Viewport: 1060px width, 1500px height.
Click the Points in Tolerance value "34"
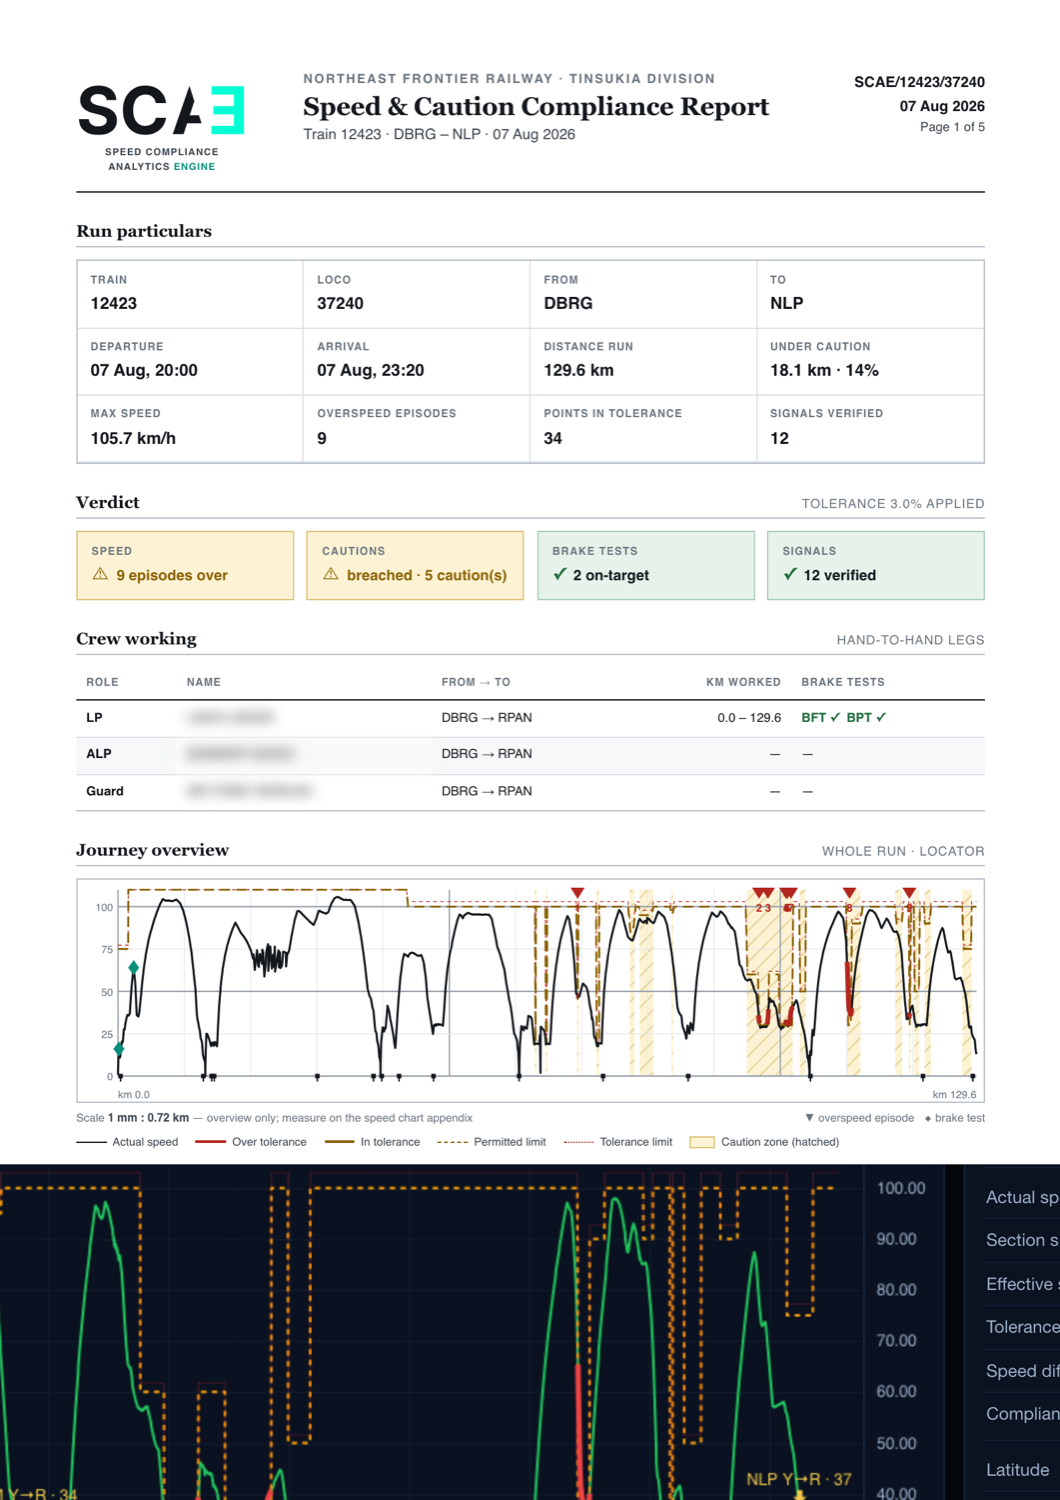tap(553, 438)
